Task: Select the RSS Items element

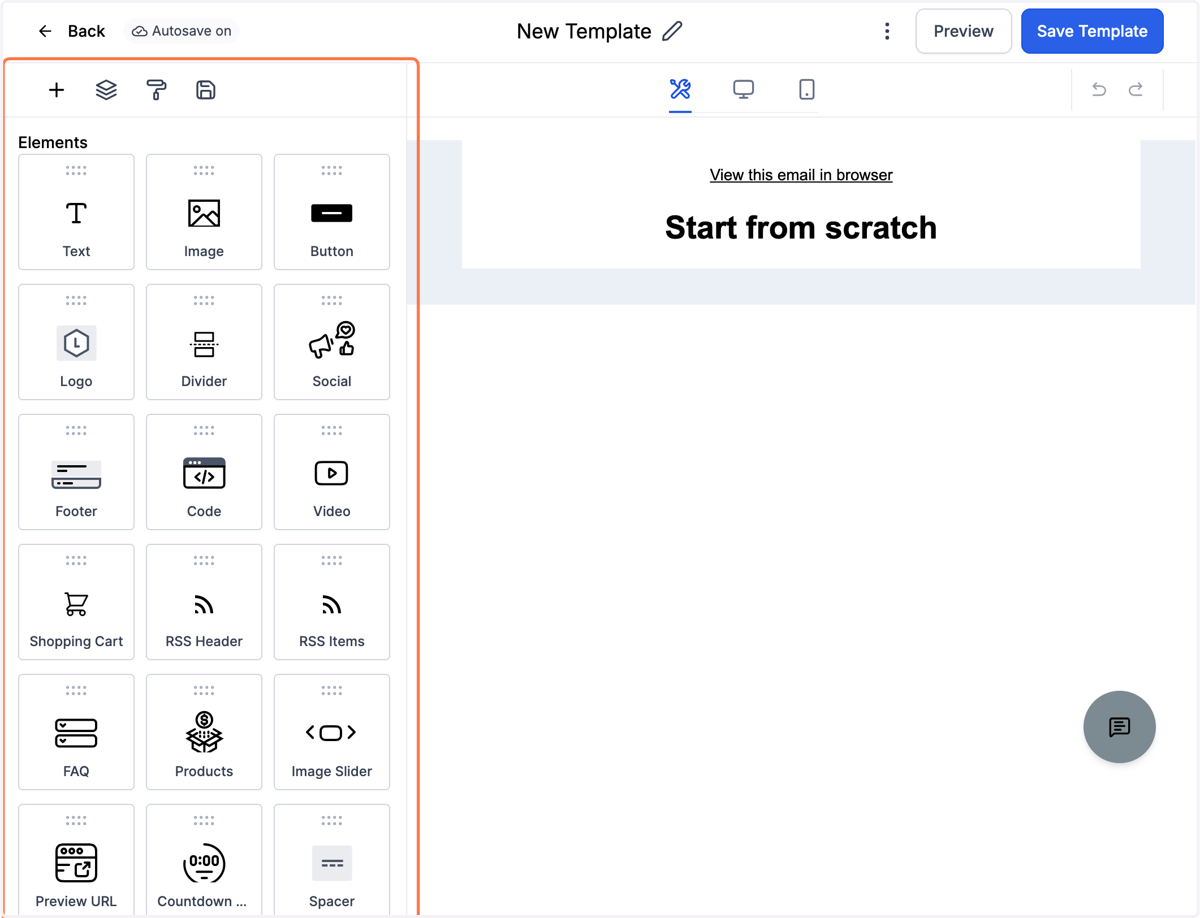Action: point(332,602)
